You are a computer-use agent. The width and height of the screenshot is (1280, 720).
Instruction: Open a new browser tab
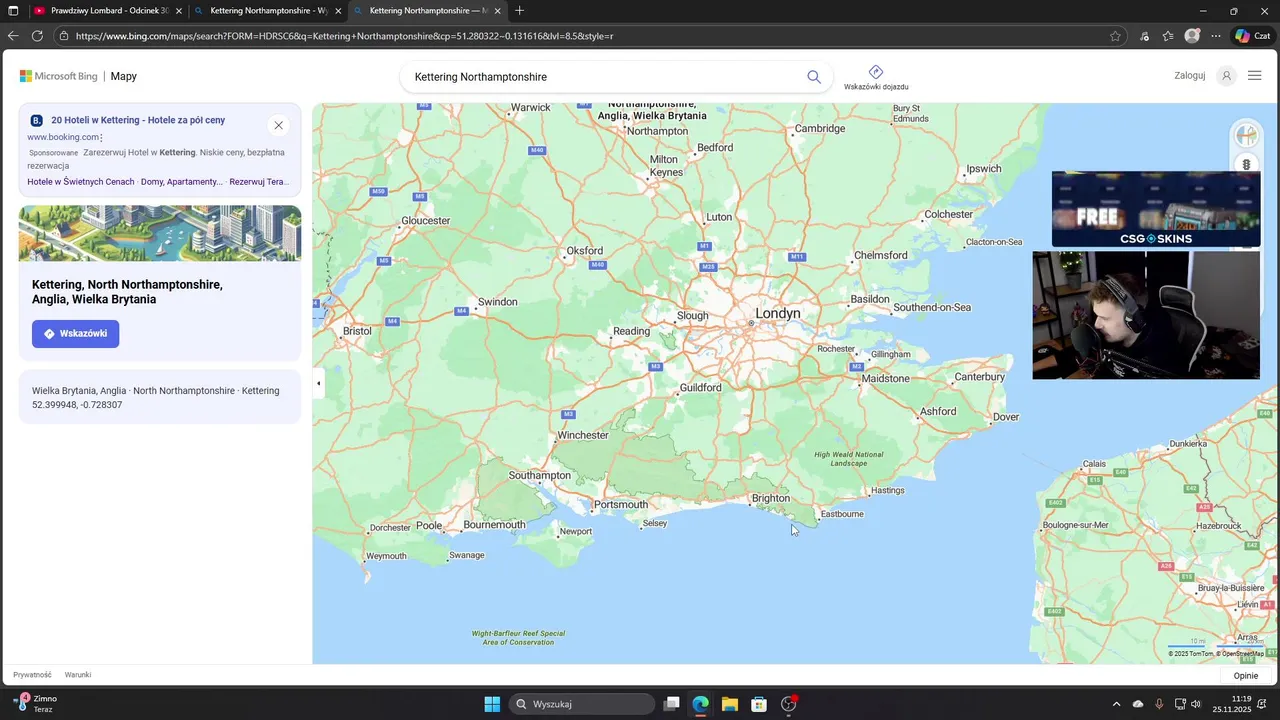519,11
